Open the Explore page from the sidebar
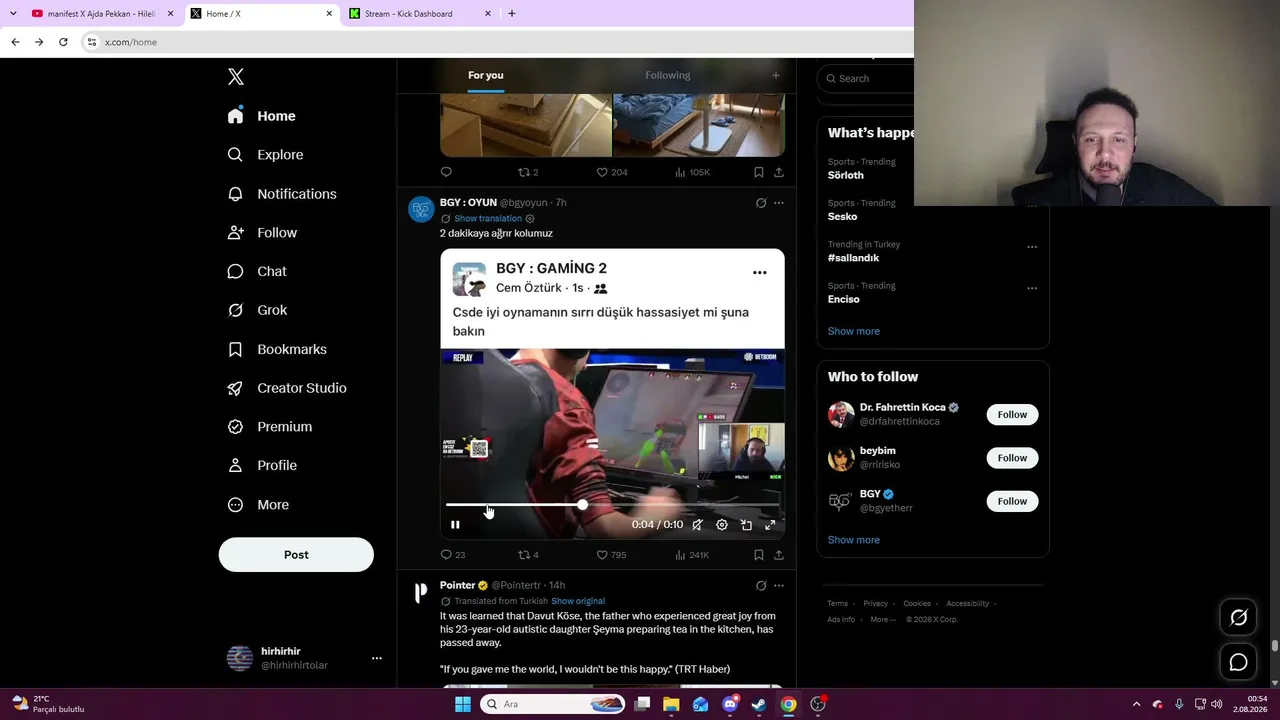Image resolution: width=1280 pixels, height=720 pixels. pos(265,155)
